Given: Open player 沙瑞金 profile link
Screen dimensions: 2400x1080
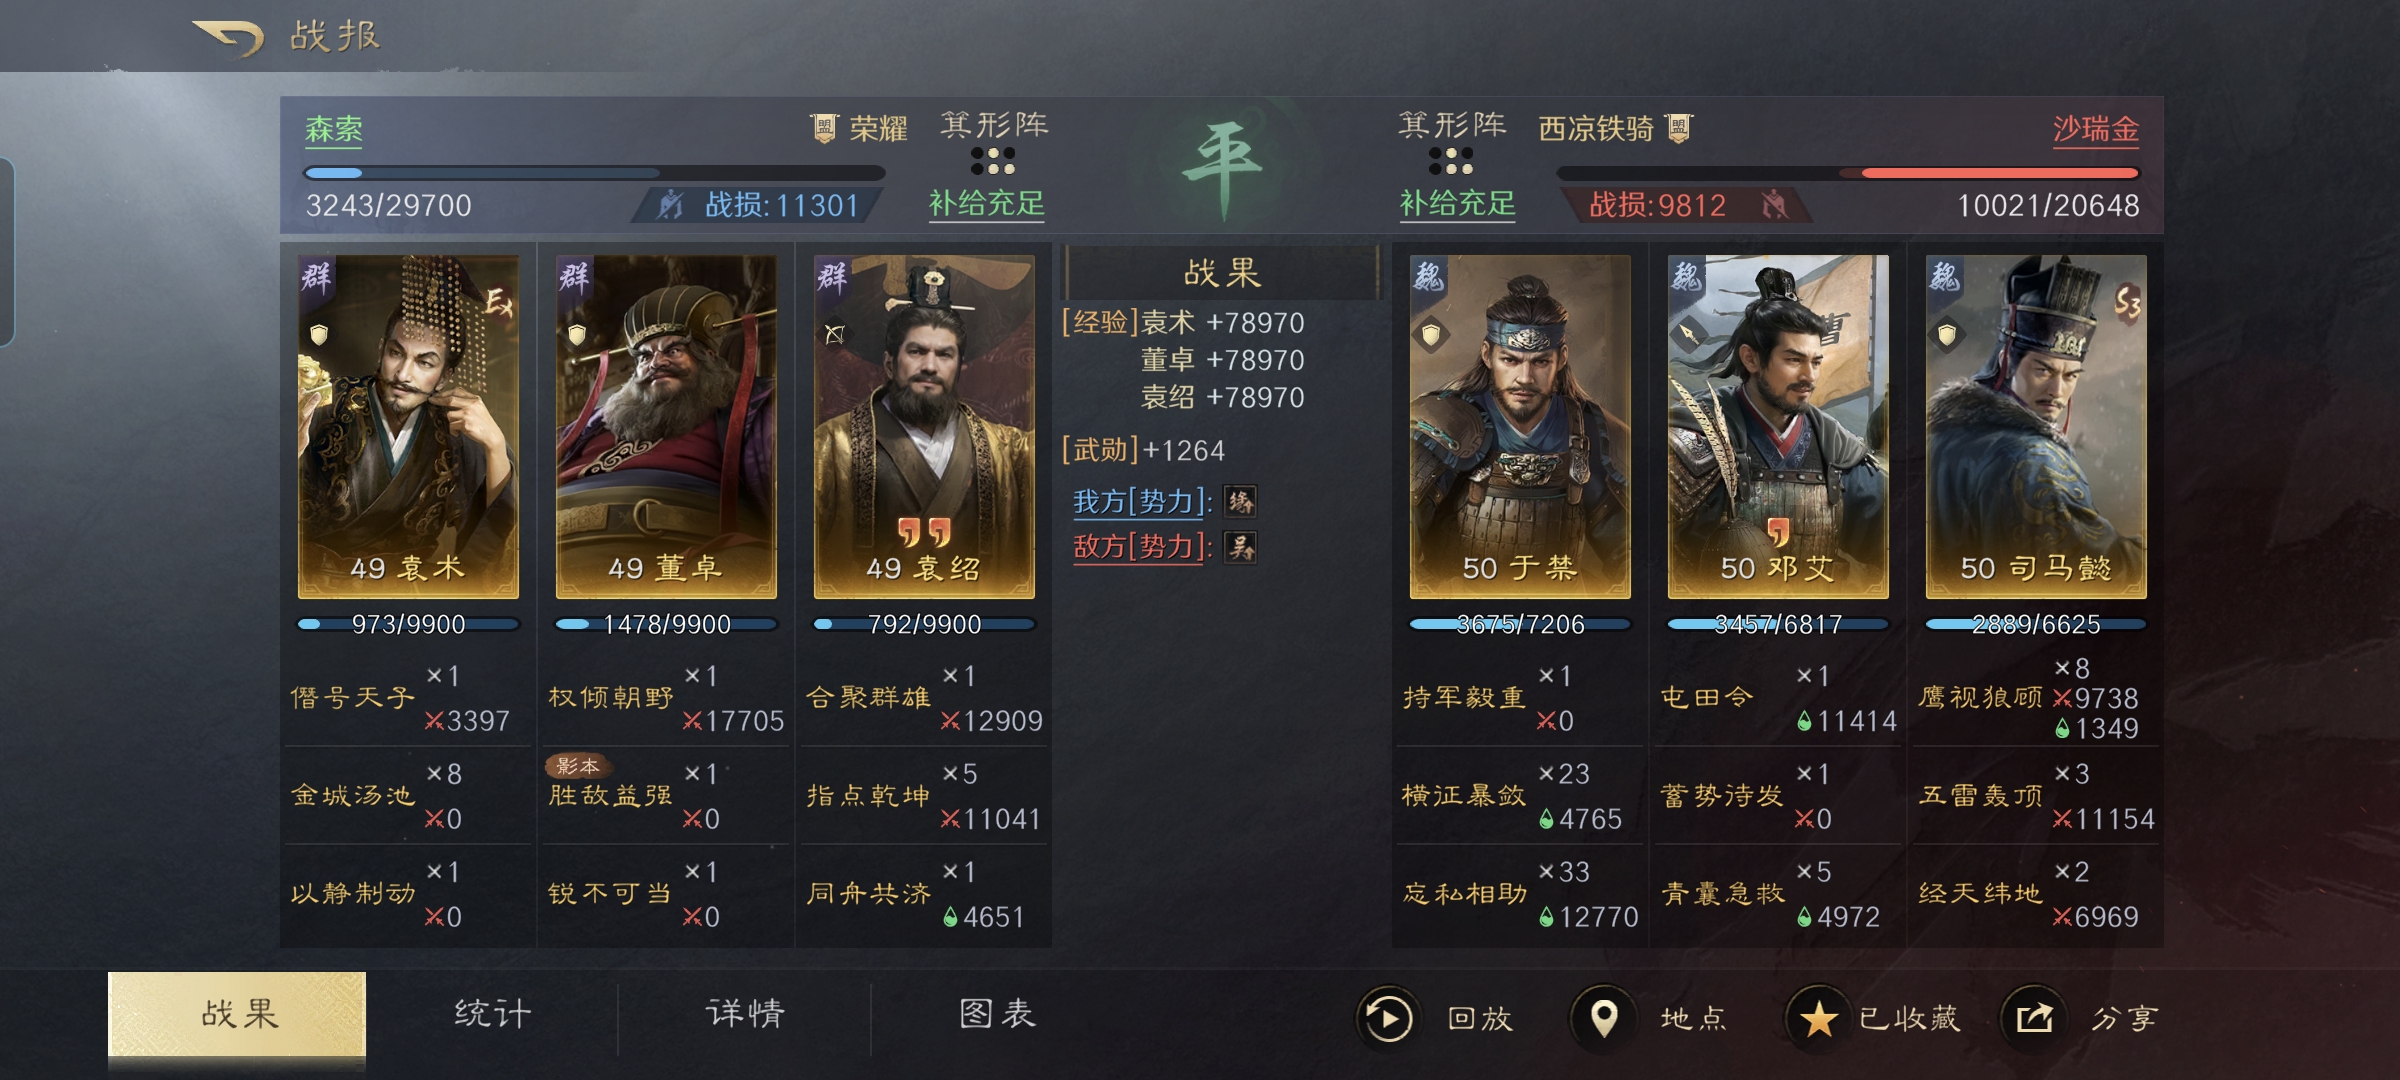Looking at the screenshot, I should (x=2096, y=129).
